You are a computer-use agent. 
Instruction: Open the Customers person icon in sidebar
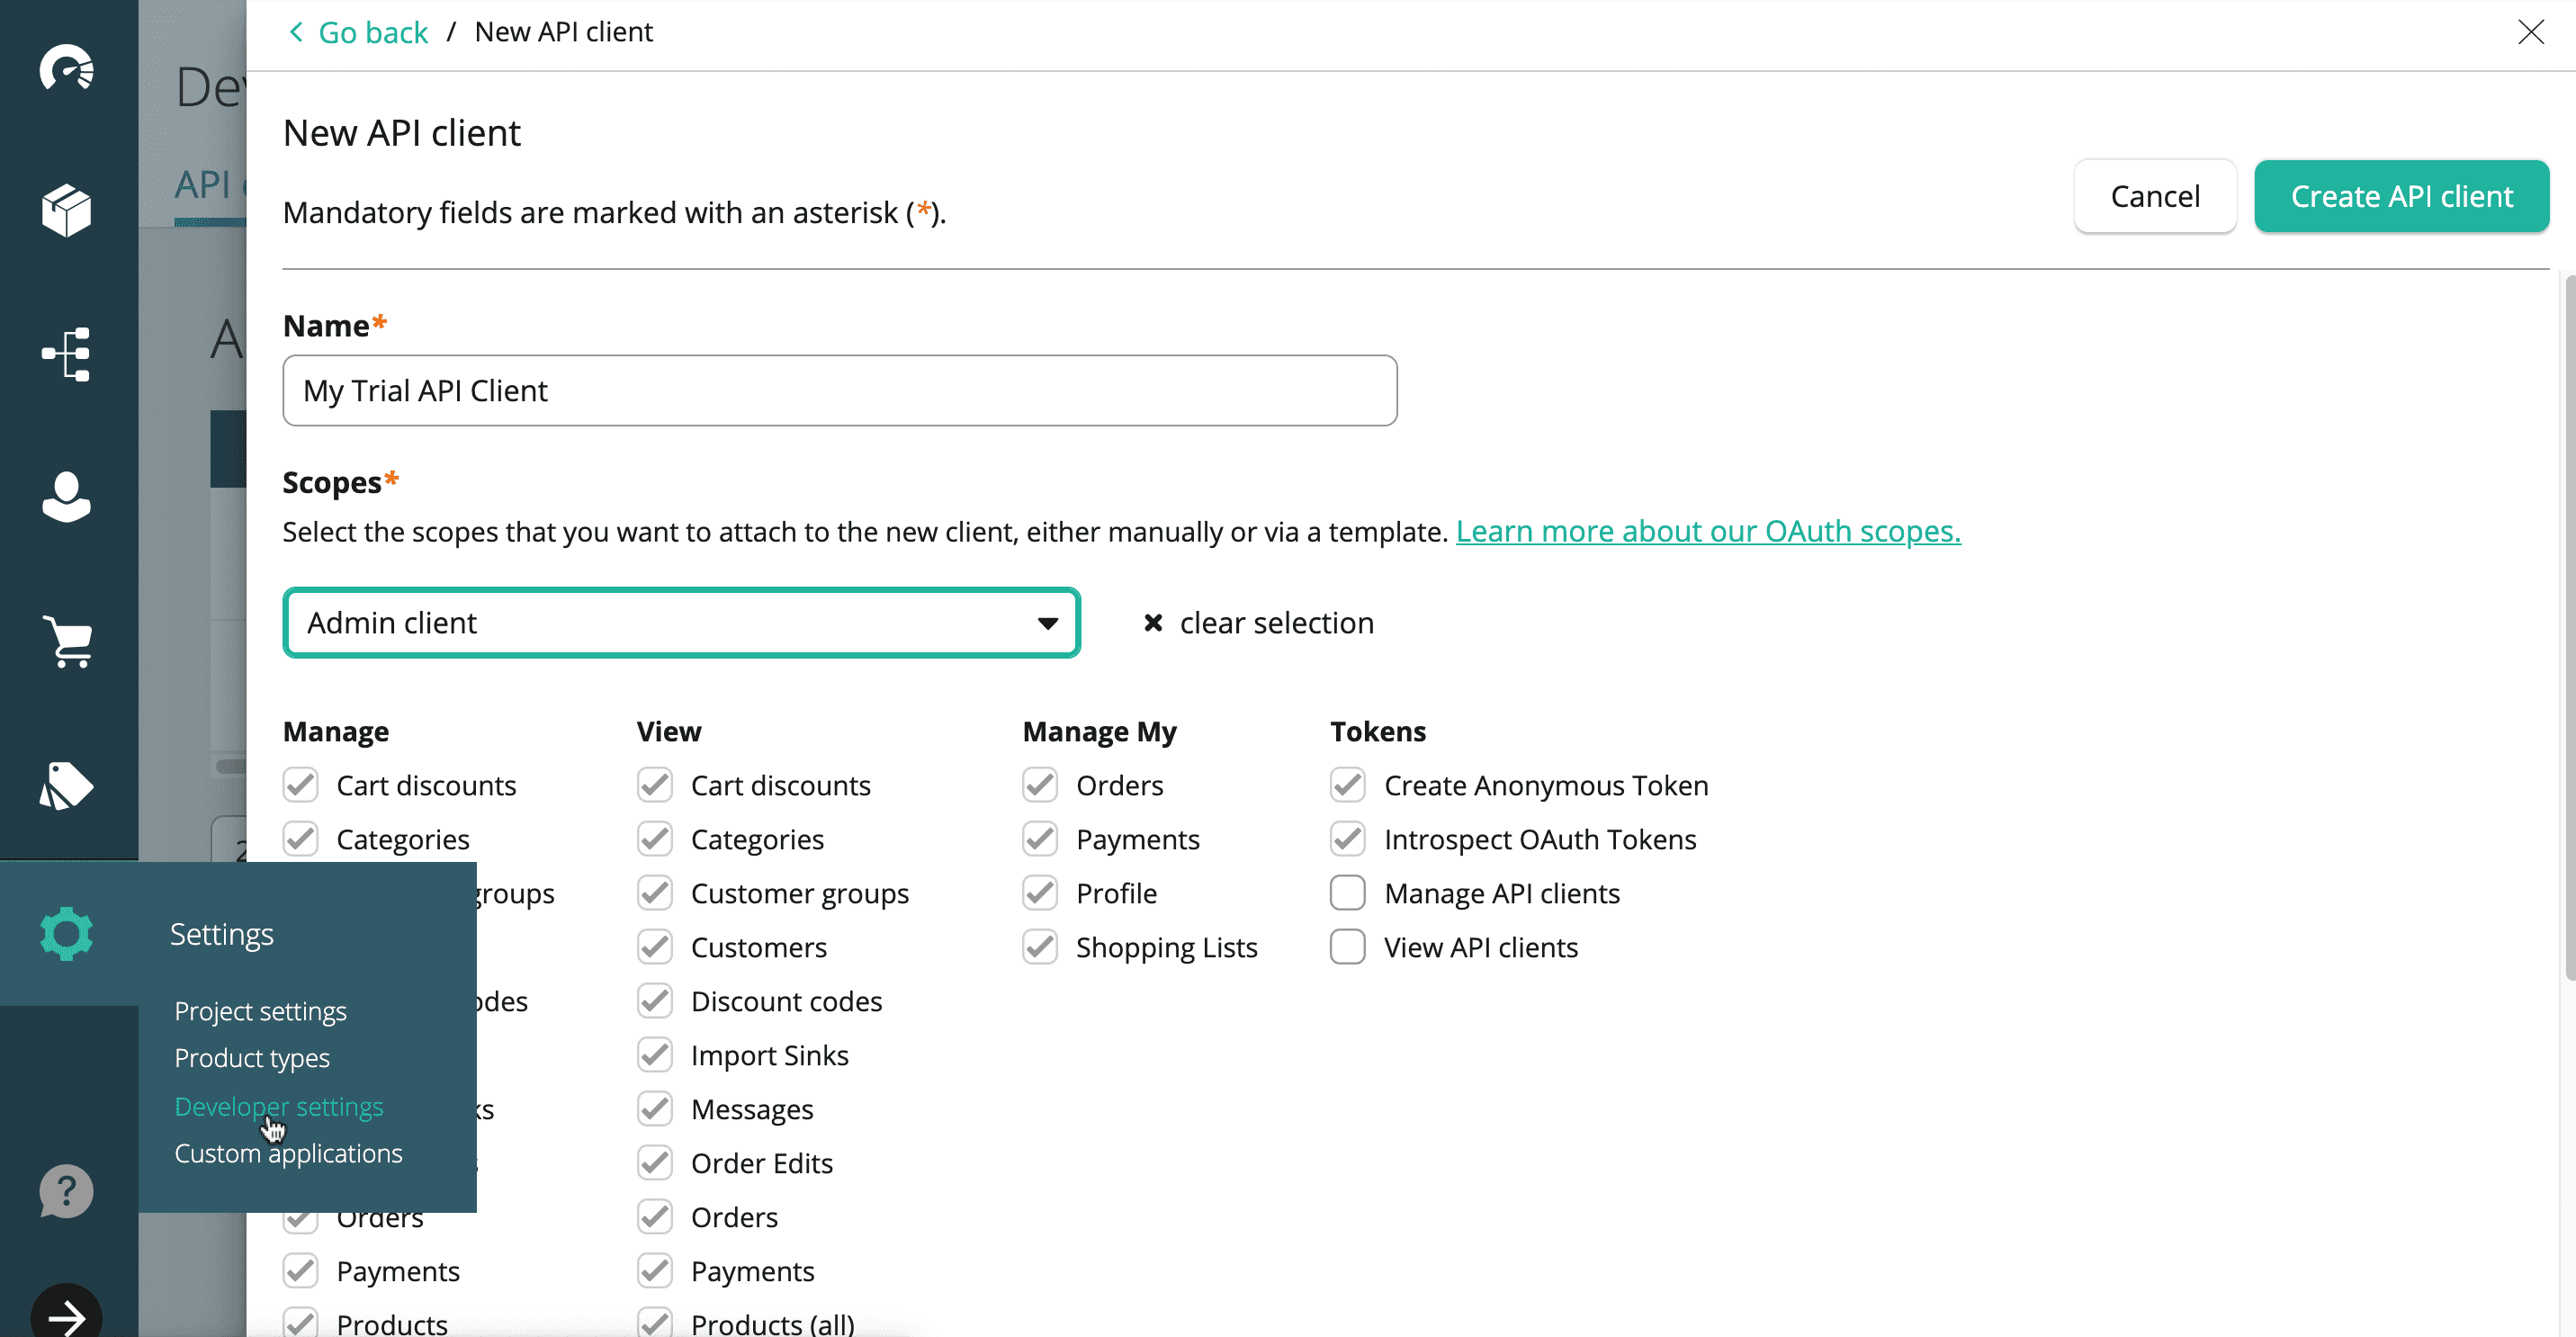coord(66,496)
